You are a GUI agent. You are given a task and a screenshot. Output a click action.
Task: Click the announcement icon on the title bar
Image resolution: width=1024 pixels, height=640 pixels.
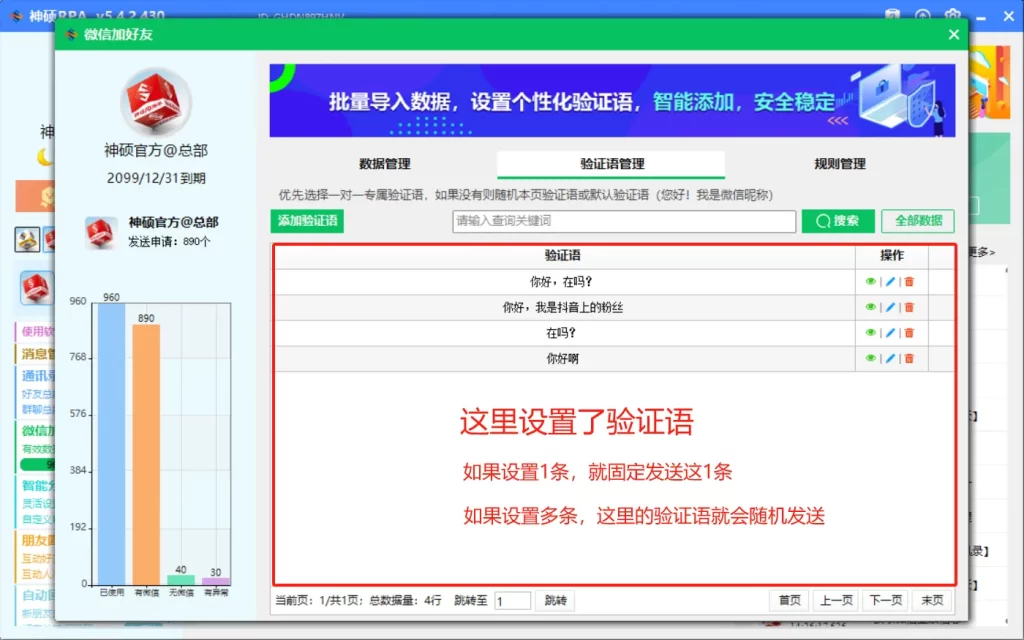point(893,15)
